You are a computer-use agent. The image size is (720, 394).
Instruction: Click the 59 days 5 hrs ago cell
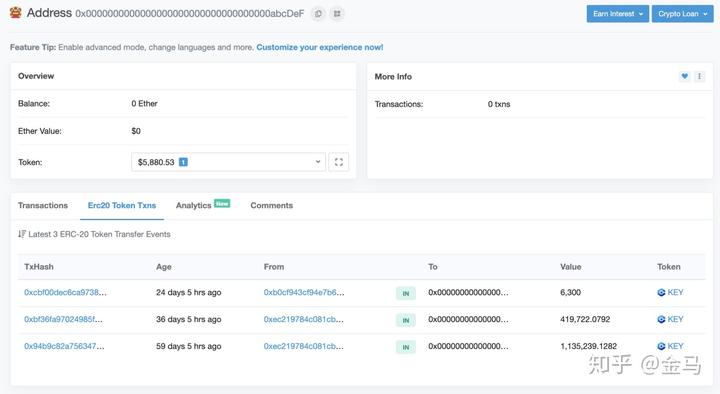[189, 346]
